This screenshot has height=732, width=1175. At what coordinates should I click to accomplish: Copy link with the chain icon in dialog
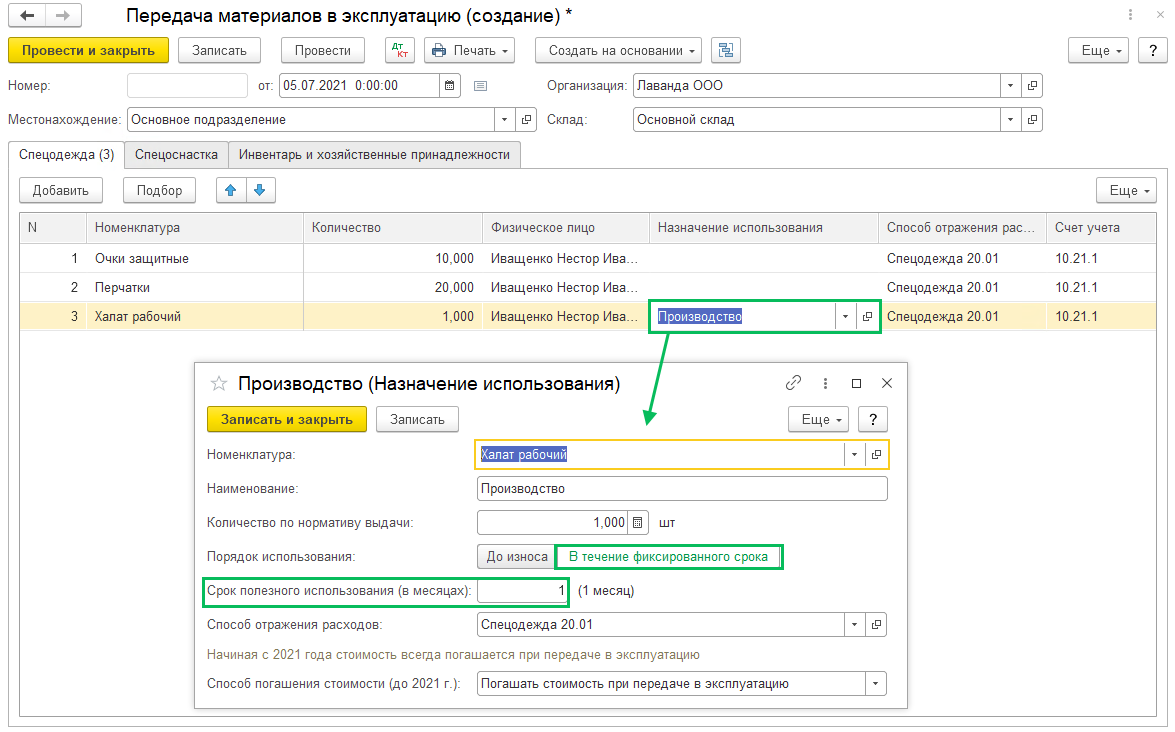(793, 383)
